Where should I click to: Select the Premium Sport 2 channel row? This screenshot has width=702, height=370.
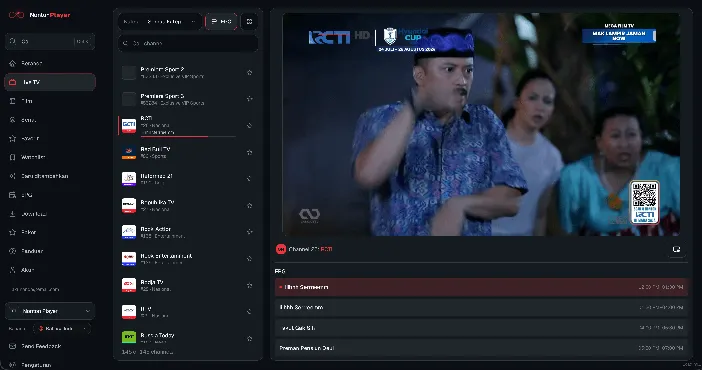[x=188, y=72]
